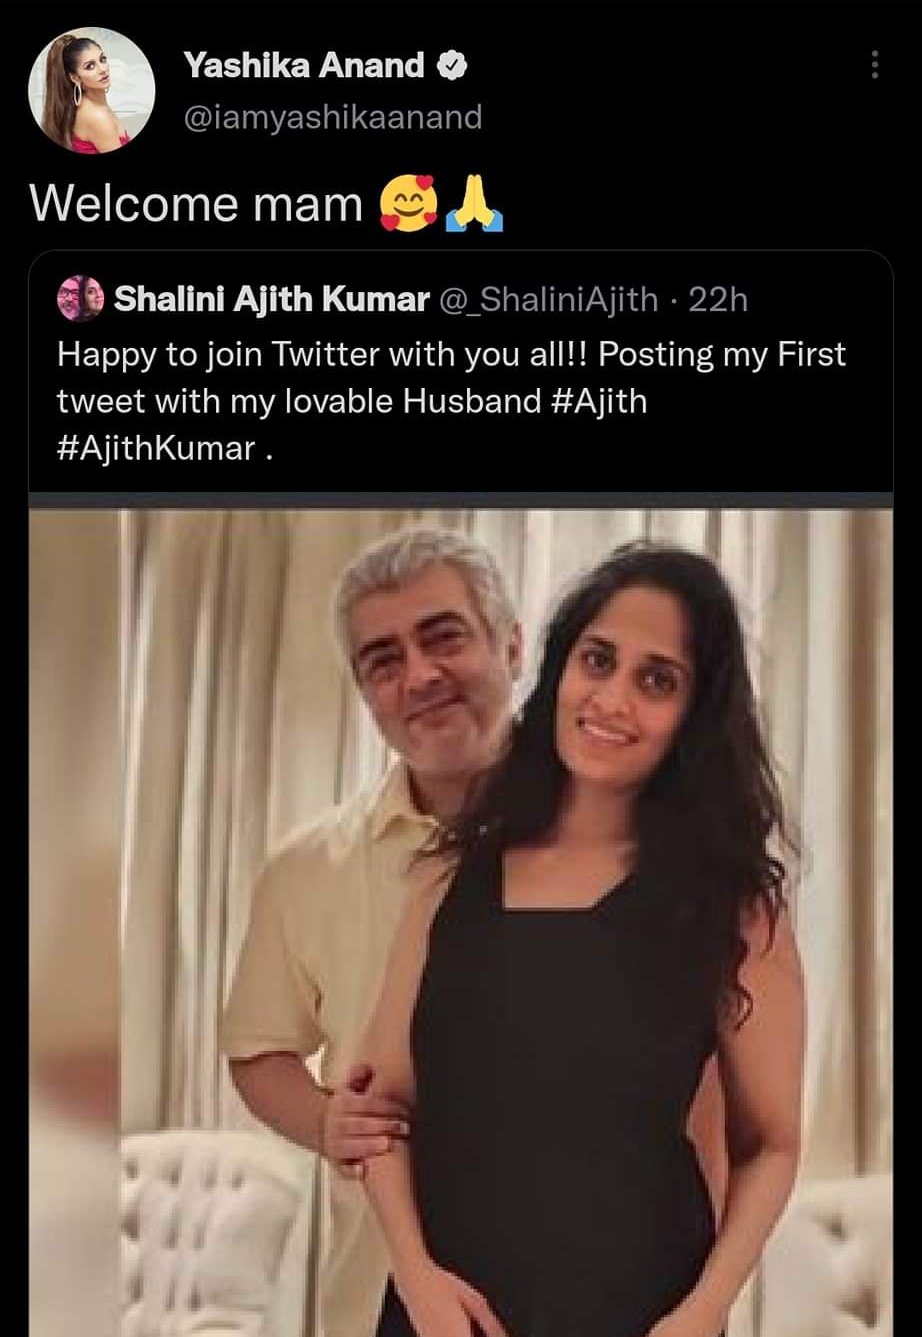Image resolution: width=922 pixels, height=1337 pixels.
Task: Open the Yashika Anand display name
Action: 303,67
